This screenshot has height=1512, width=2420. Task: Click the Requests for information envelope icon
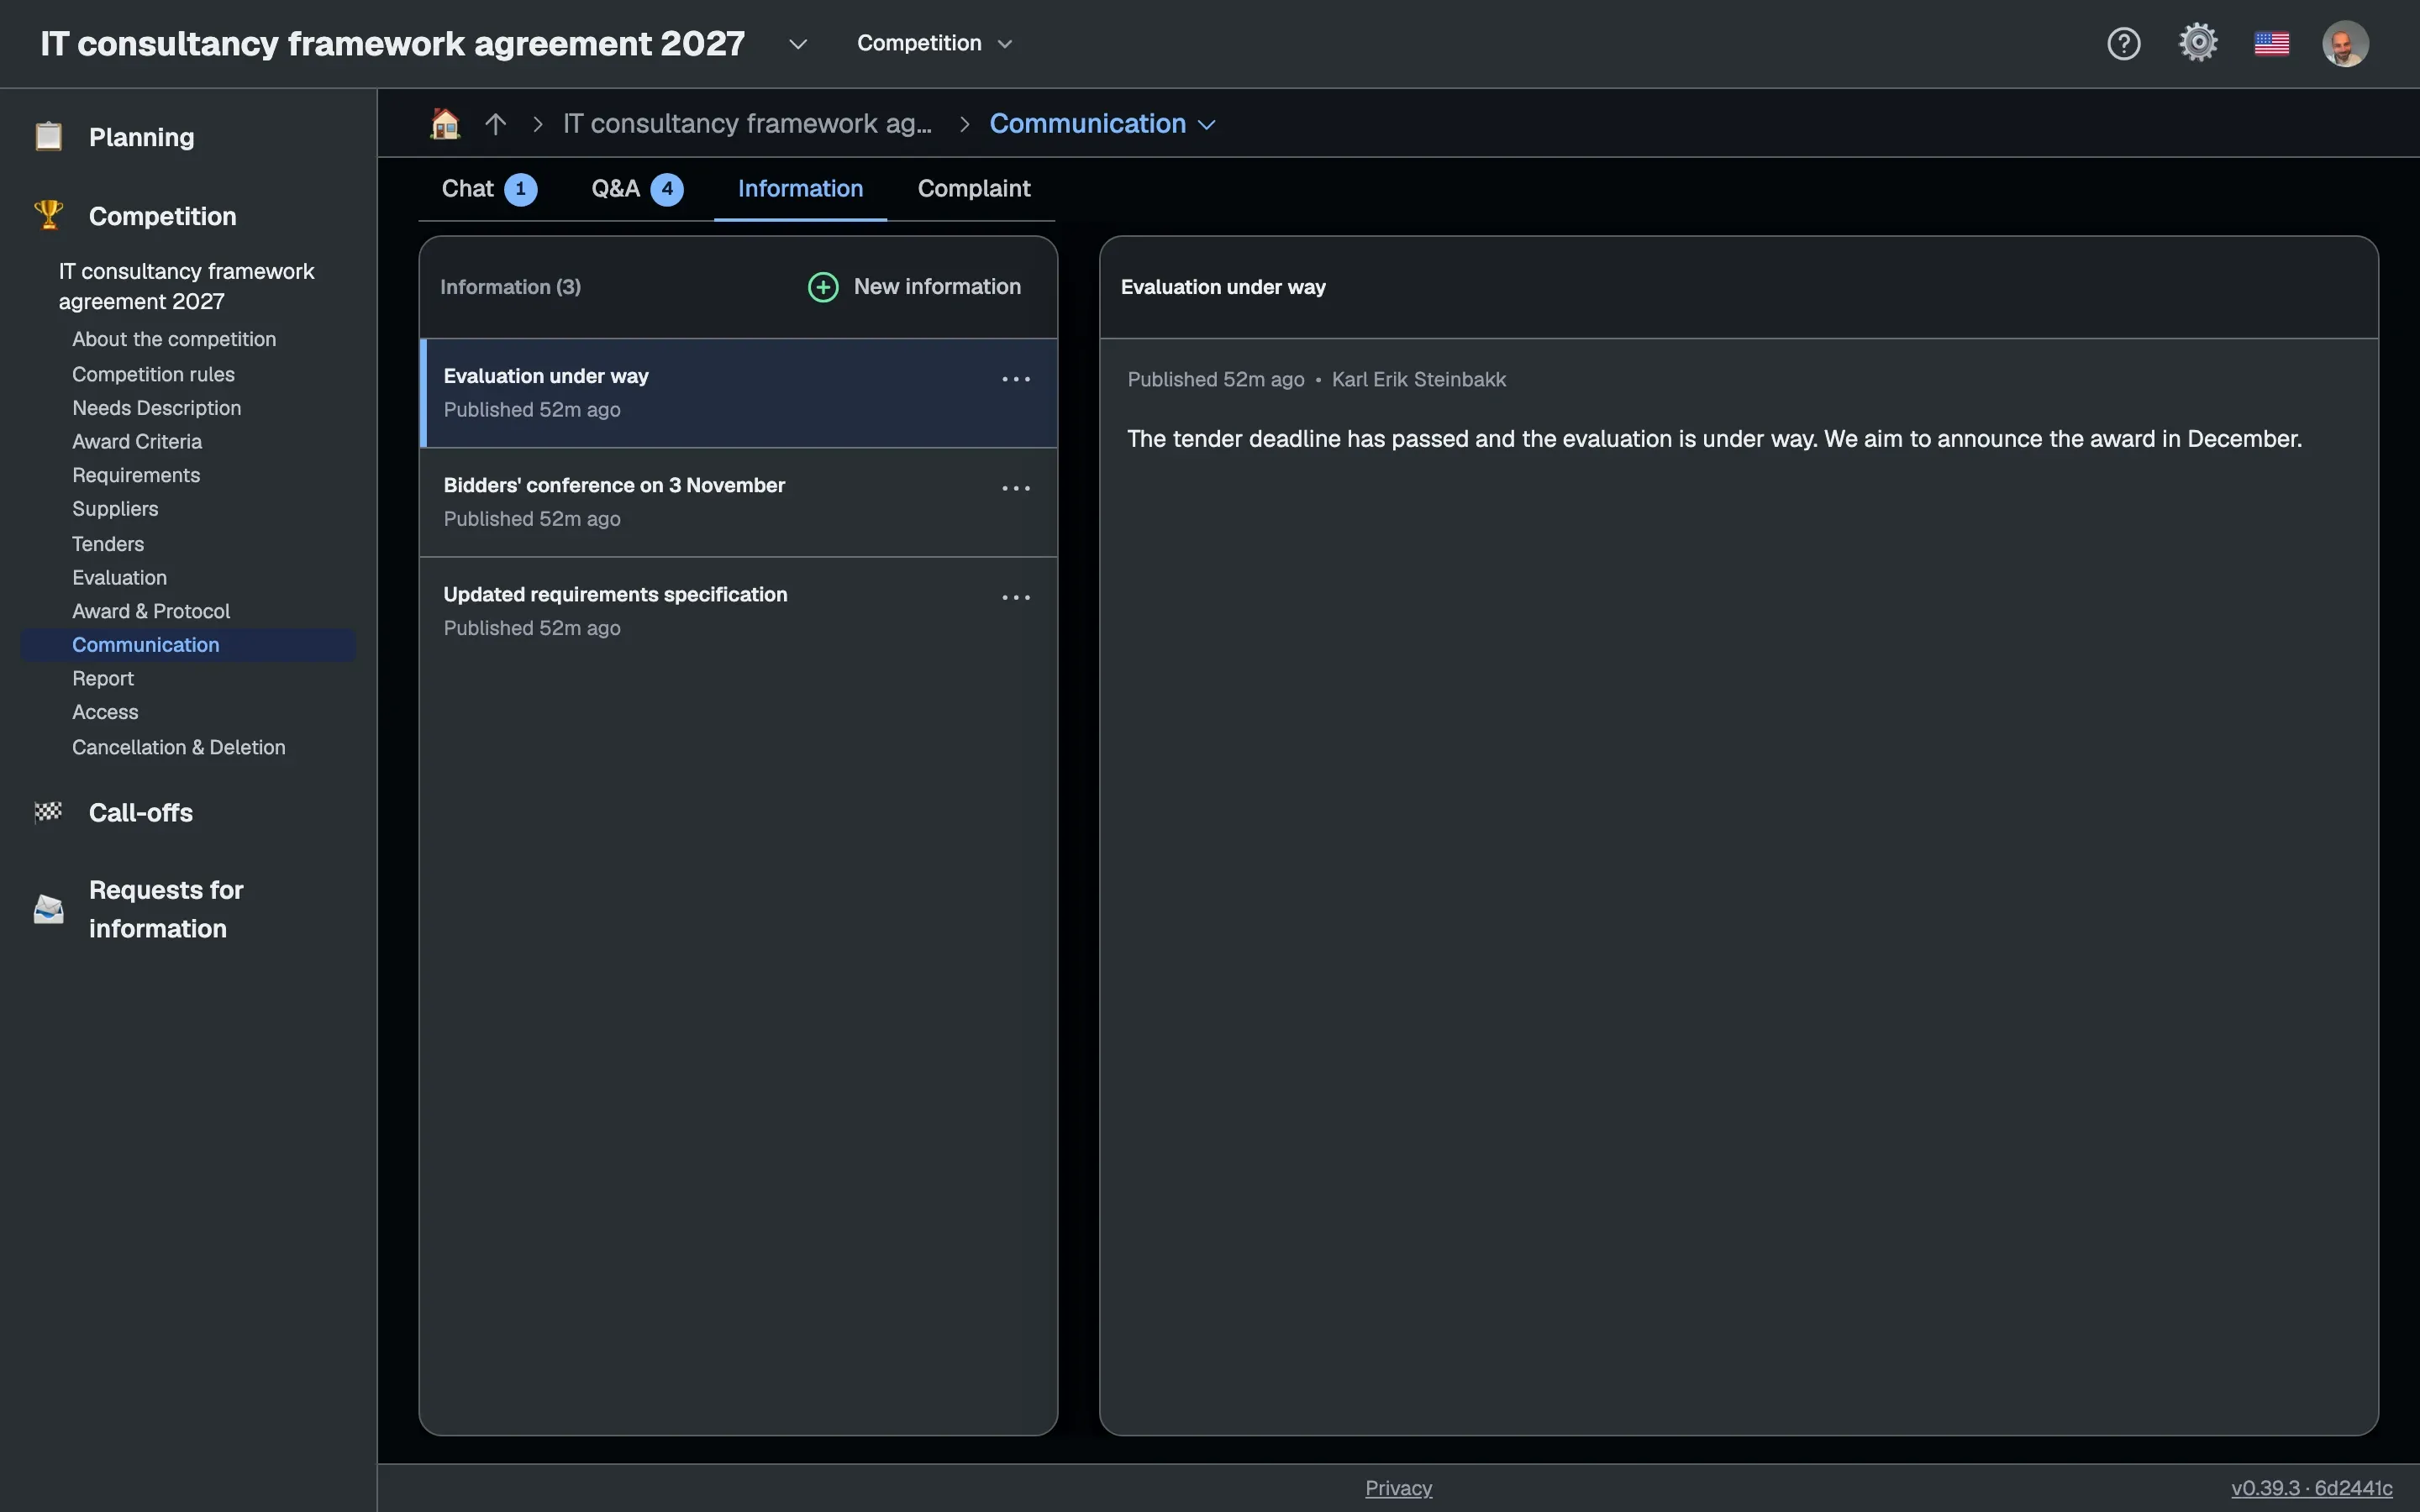click(x=48, y=908)
